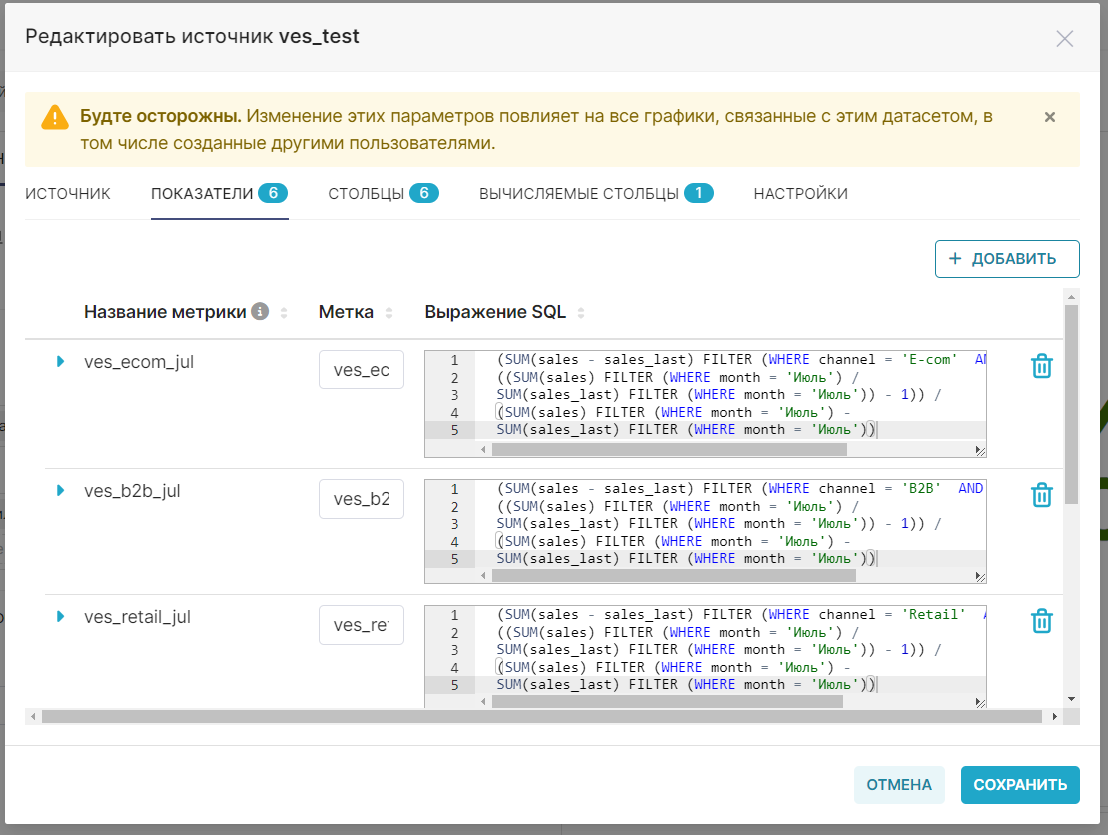Open the НАСТРОЙКИ tab
Image resolution: width=1108 pixels, height=835 pixels.
tap(800, 195)
